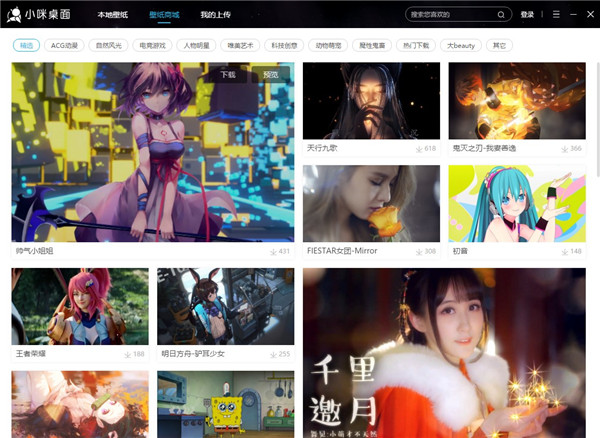The width and height of the screenshot is (600, 438).
Task: Select the 精选 category filter
Action: 26,46
